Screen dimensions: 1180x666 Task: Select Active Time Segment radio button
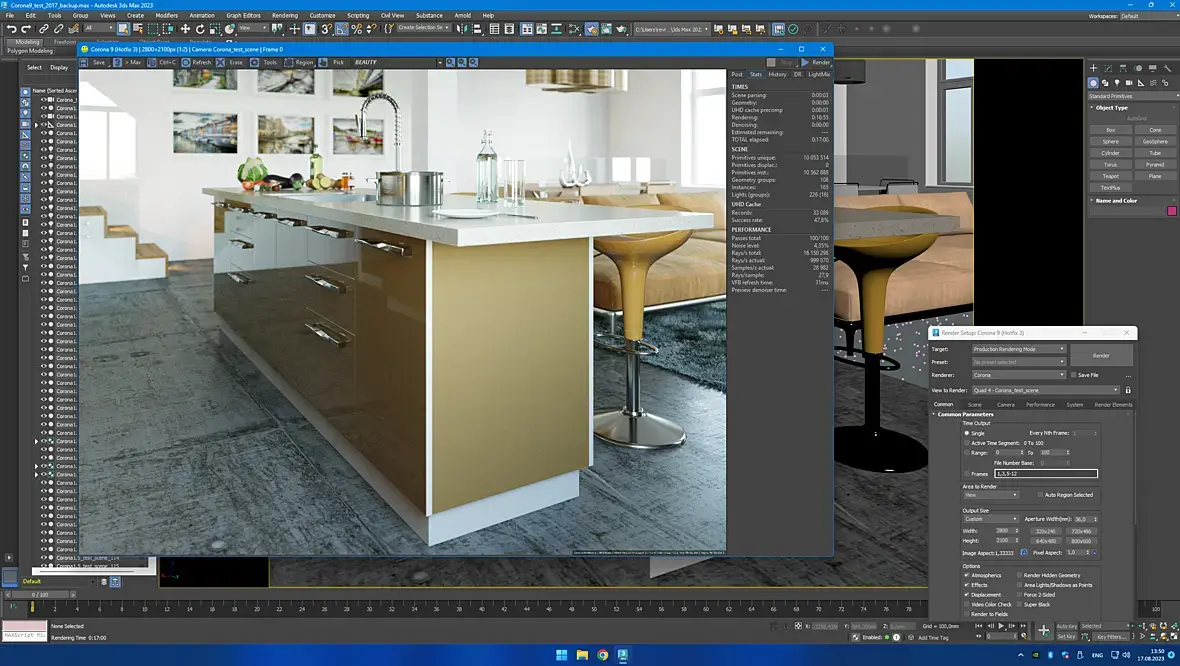click(966, 442)
